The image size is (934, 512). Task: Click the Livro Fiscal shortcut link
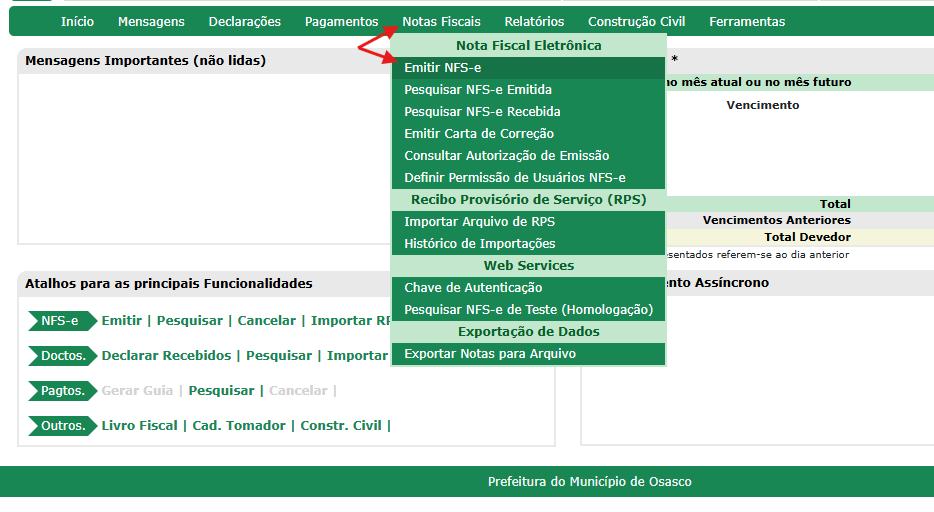139,426
